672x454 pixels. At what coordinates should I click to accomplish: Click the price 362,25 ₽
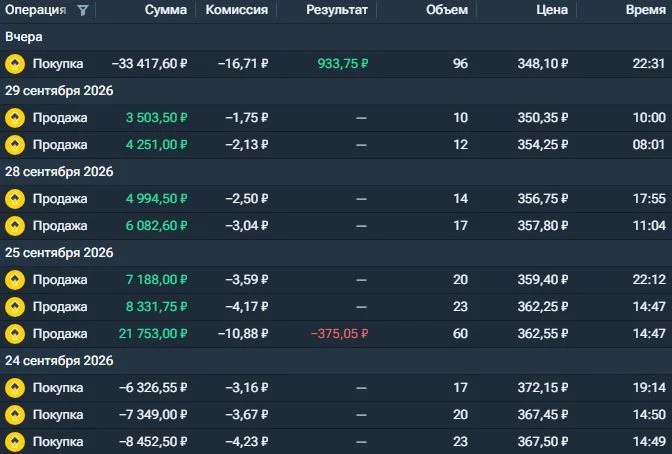(x=543, y=307)
